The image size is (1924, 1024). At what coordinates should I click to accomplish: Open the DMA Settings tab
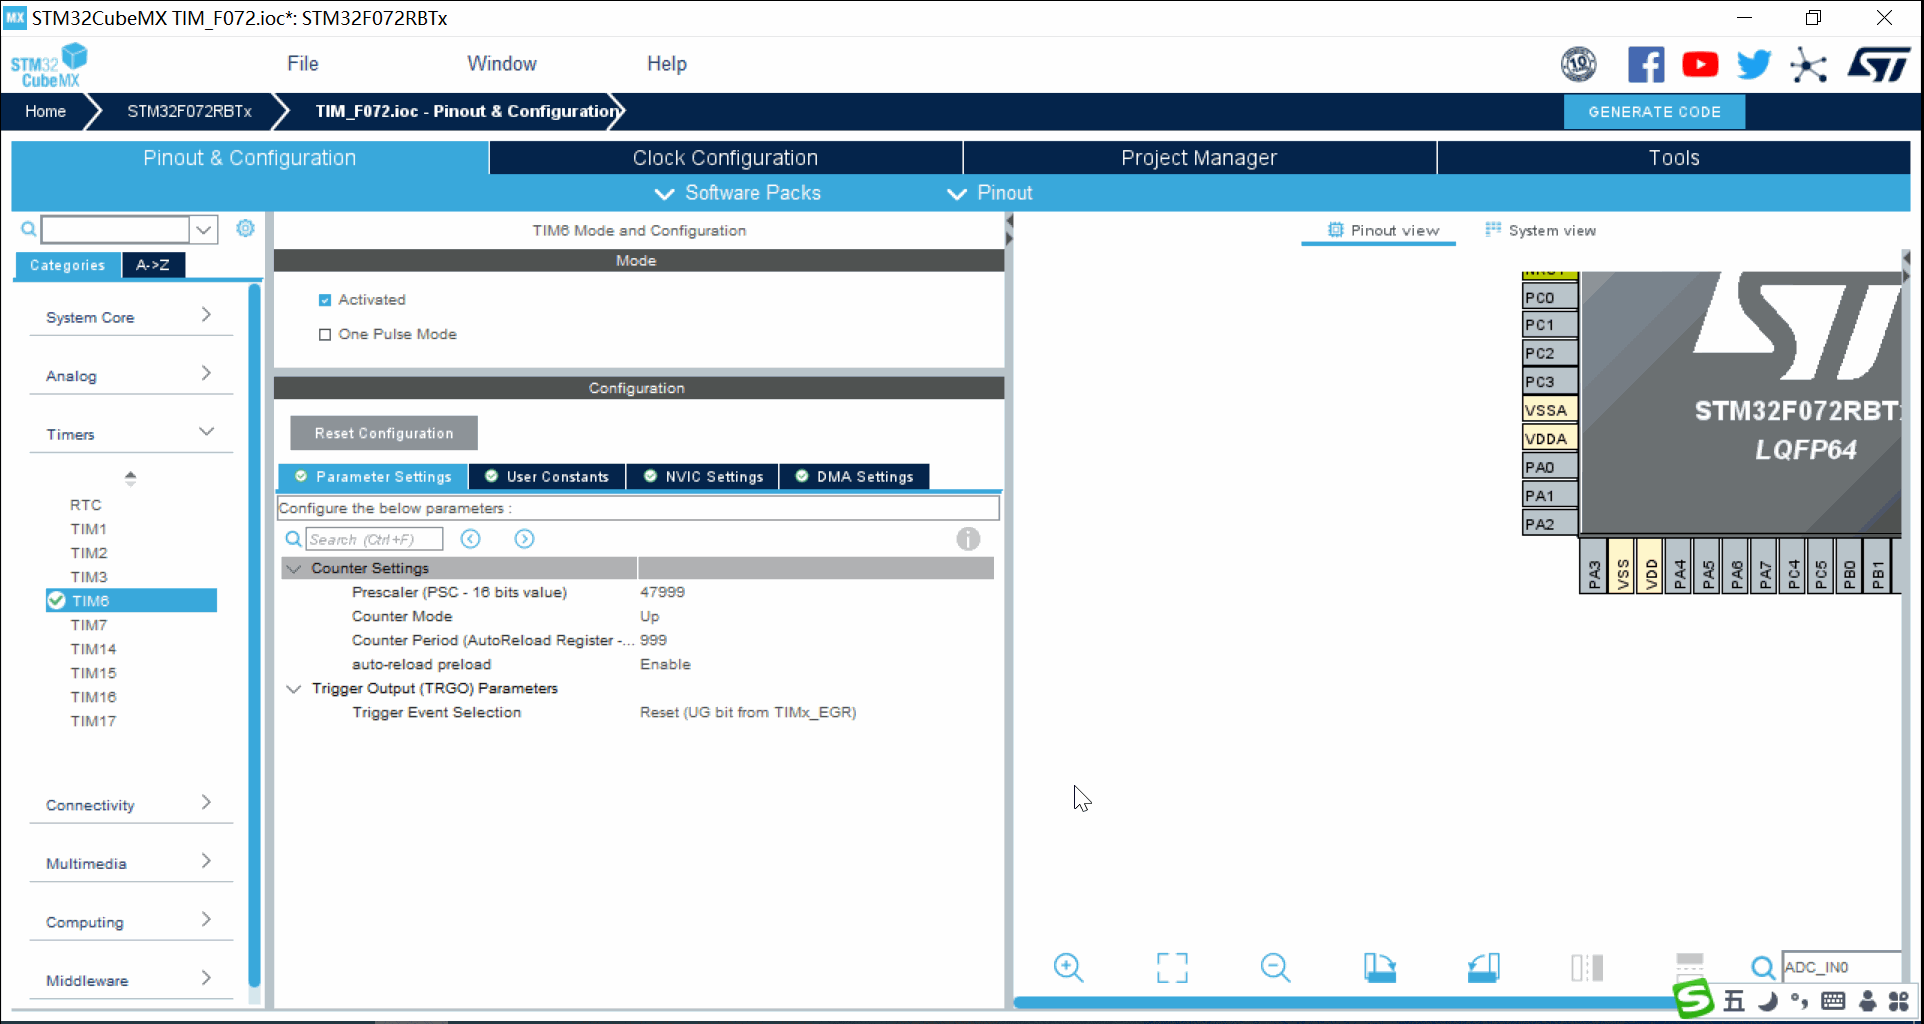coord(855,477)
